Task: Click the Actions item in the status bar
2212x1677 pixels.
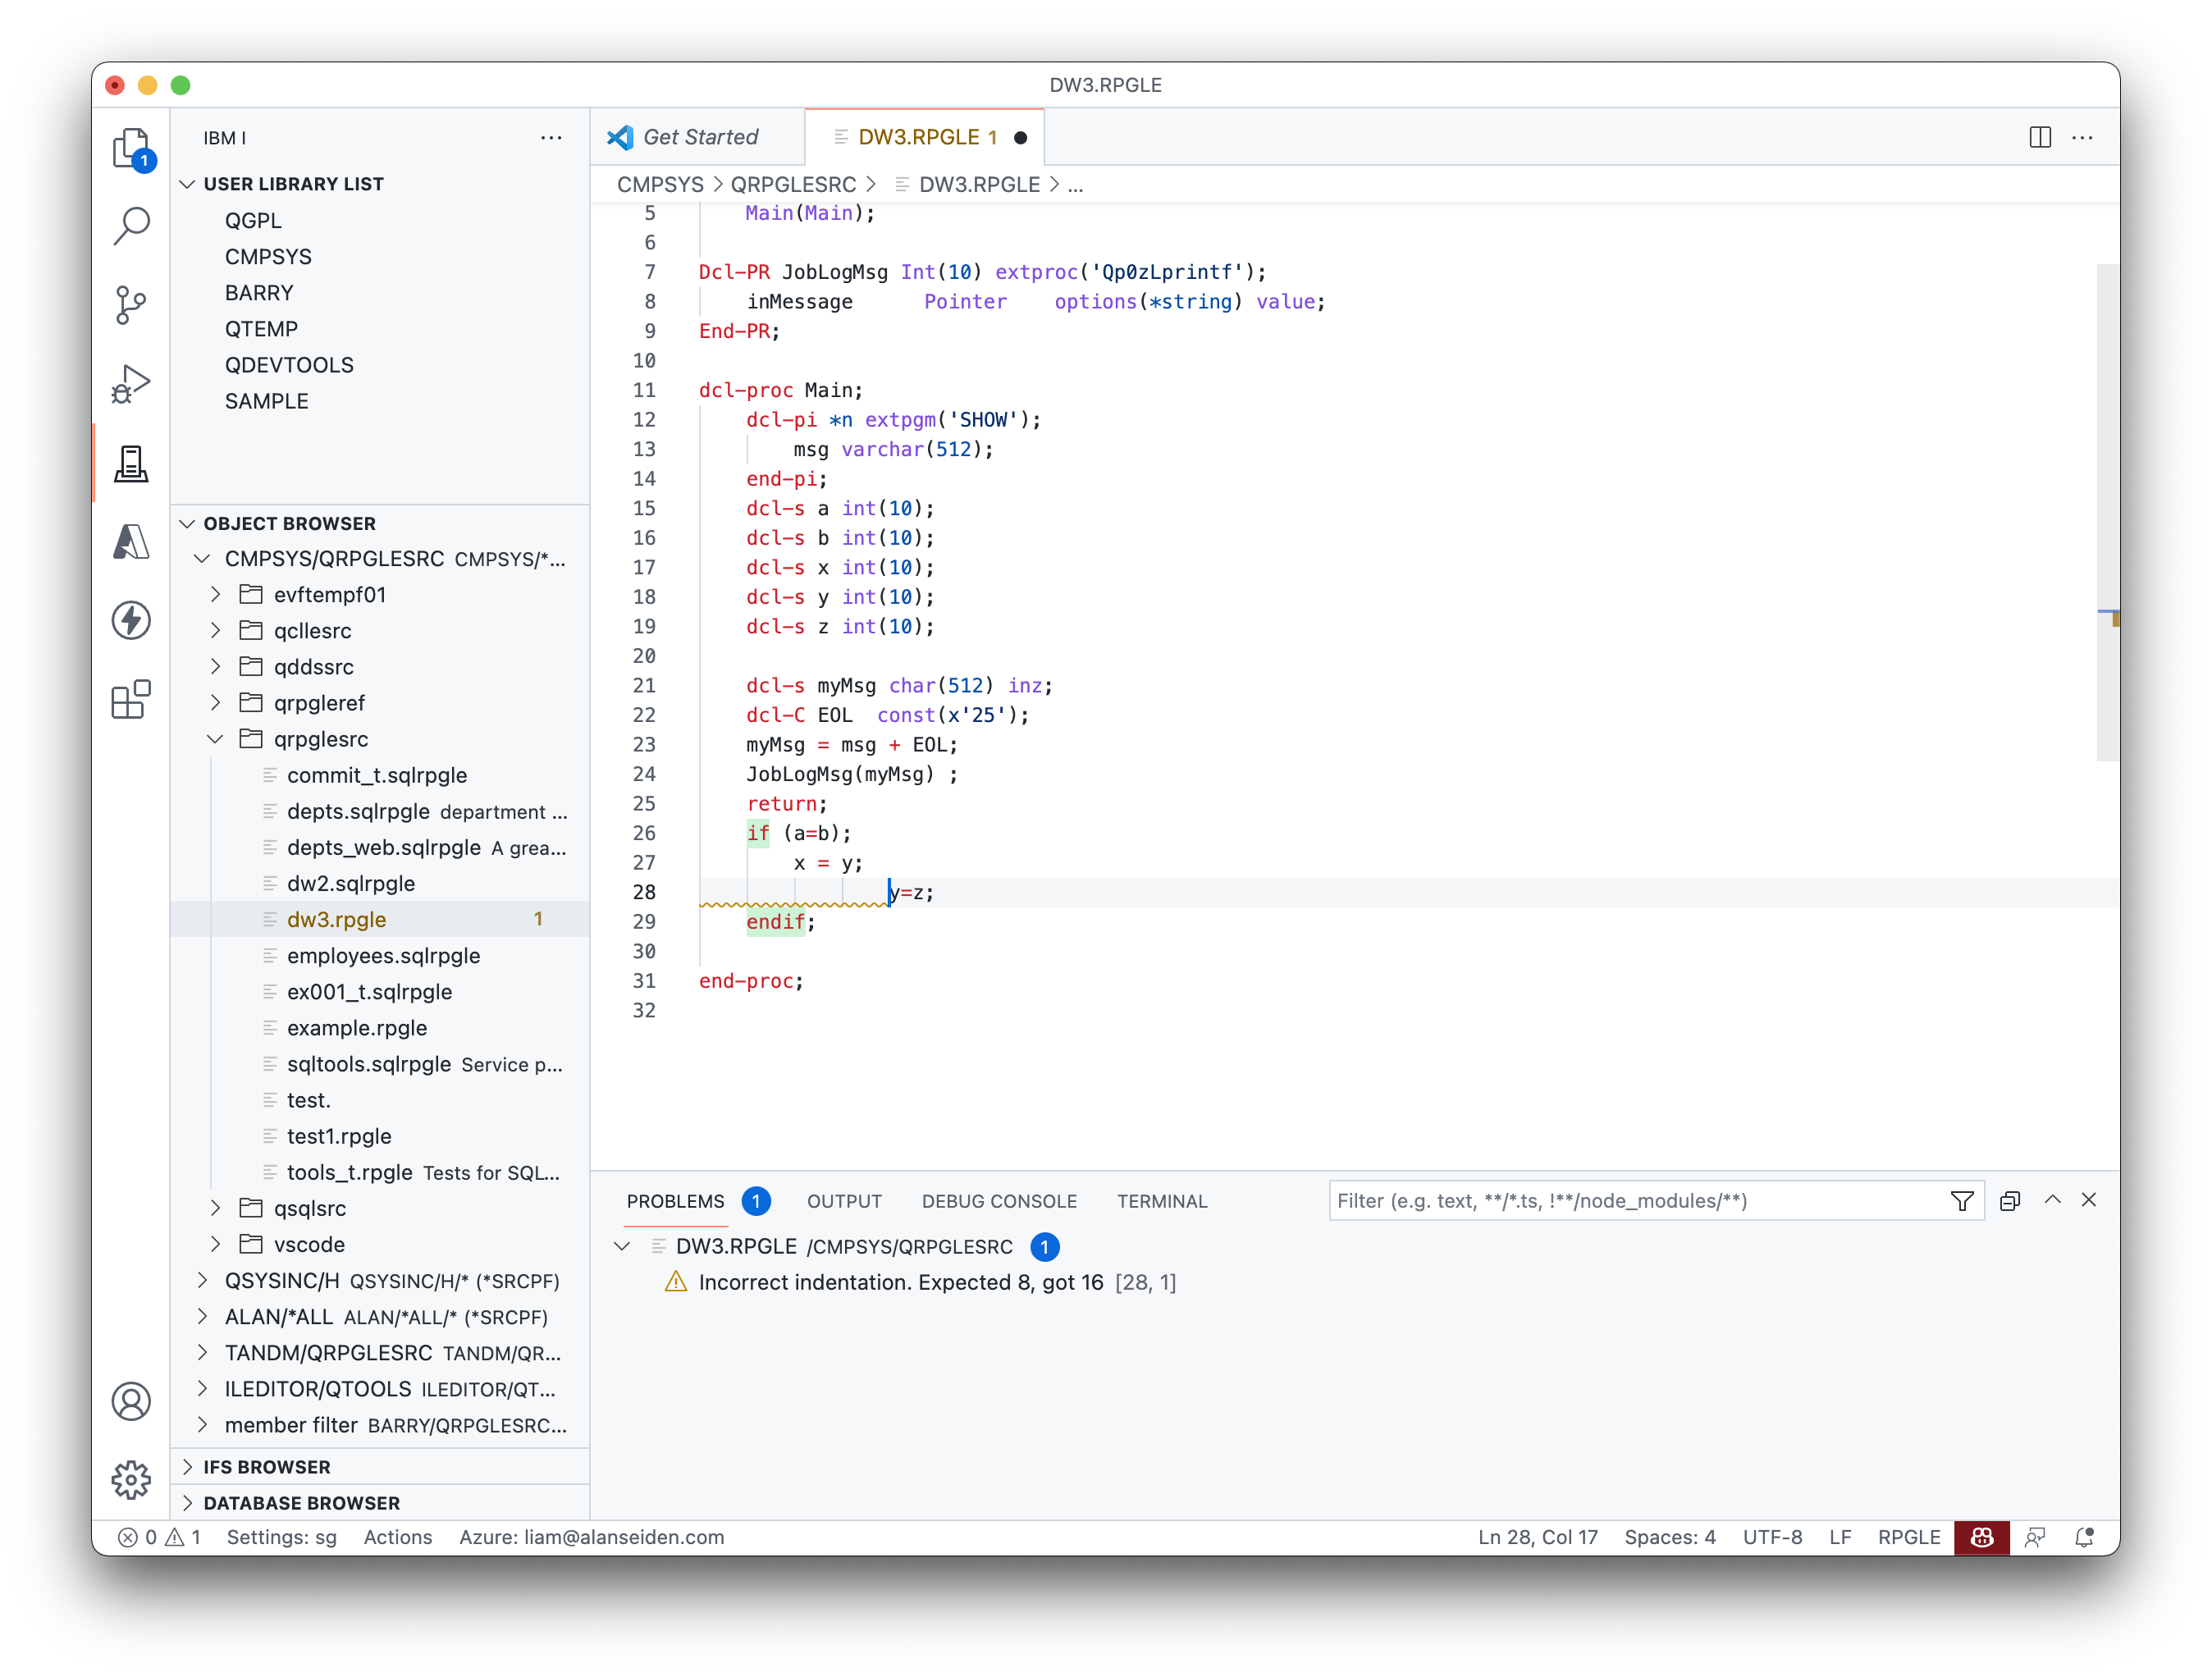Action: [x=397, y=1537]
